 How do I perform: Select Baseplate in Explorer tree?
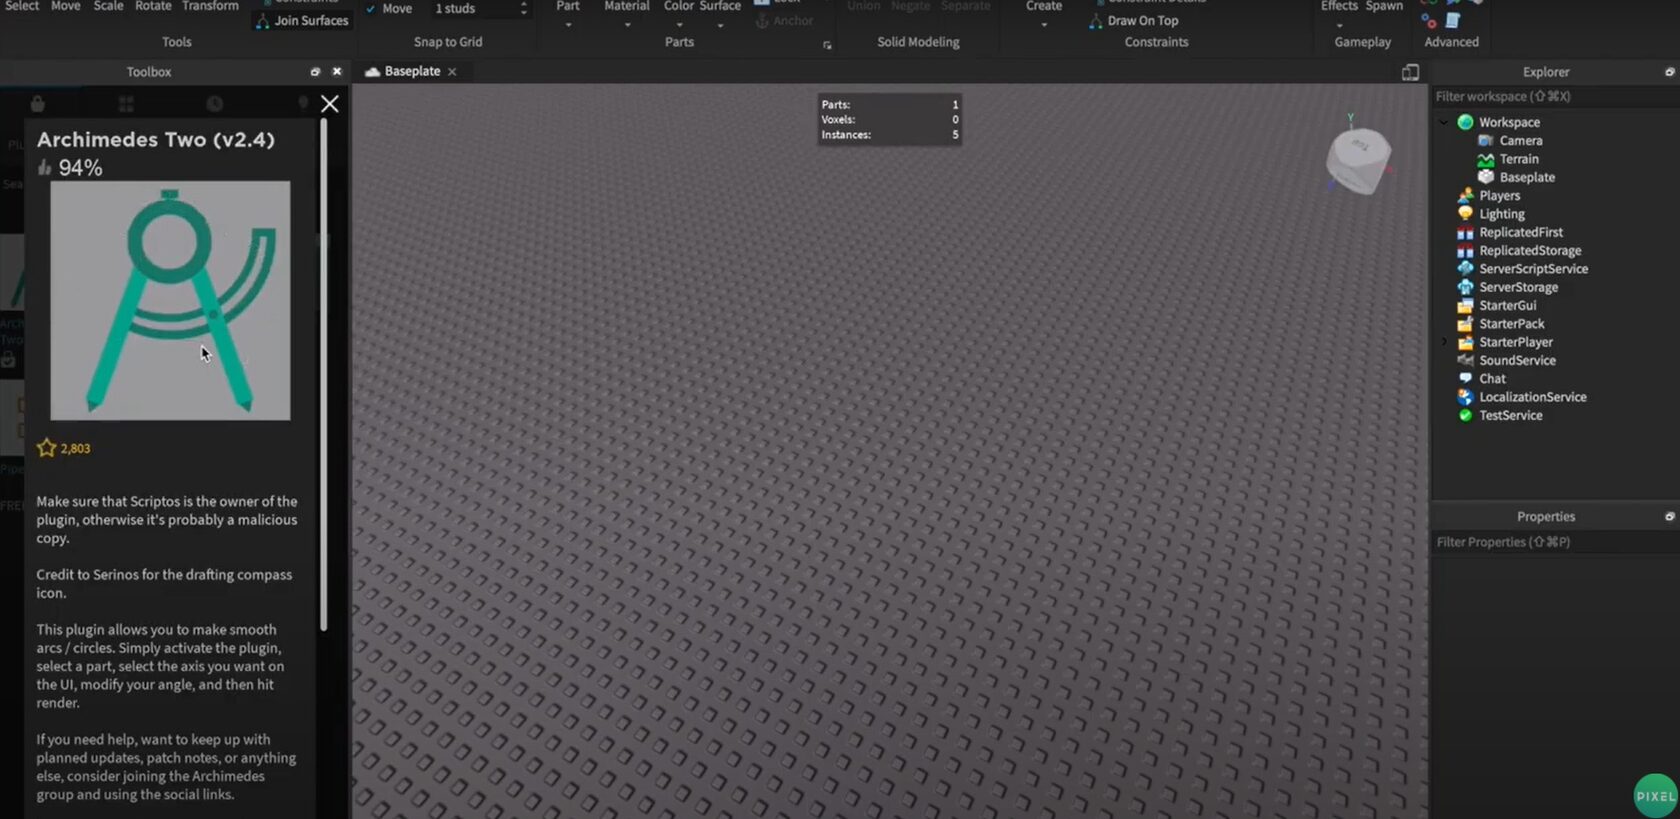pyautogui.click(x=1527, y=177)
